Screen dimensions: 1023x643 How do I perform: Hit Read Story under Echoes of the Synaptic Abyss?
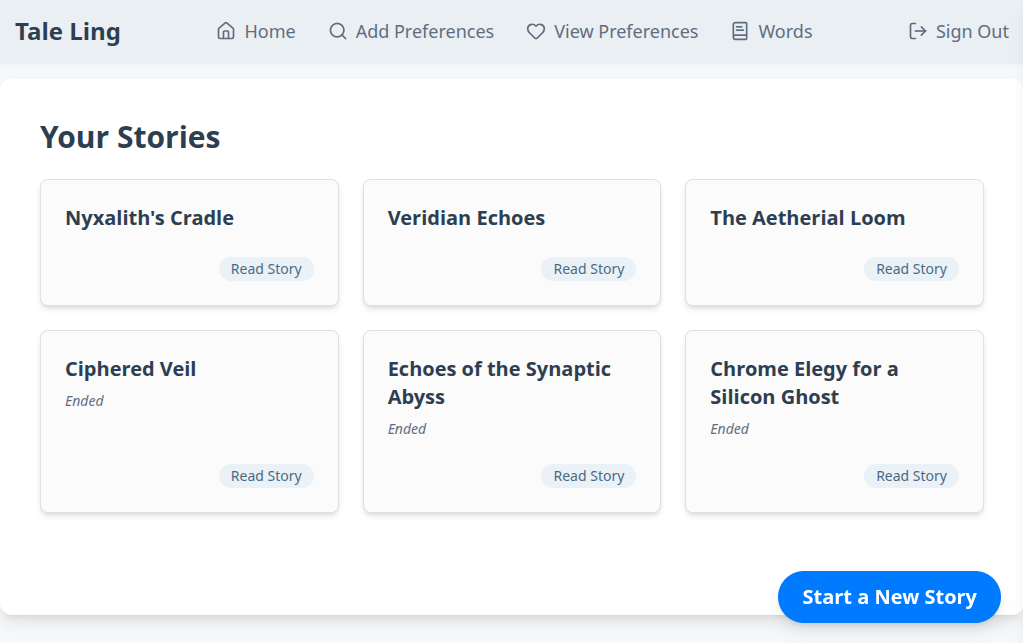coord(588,476)
